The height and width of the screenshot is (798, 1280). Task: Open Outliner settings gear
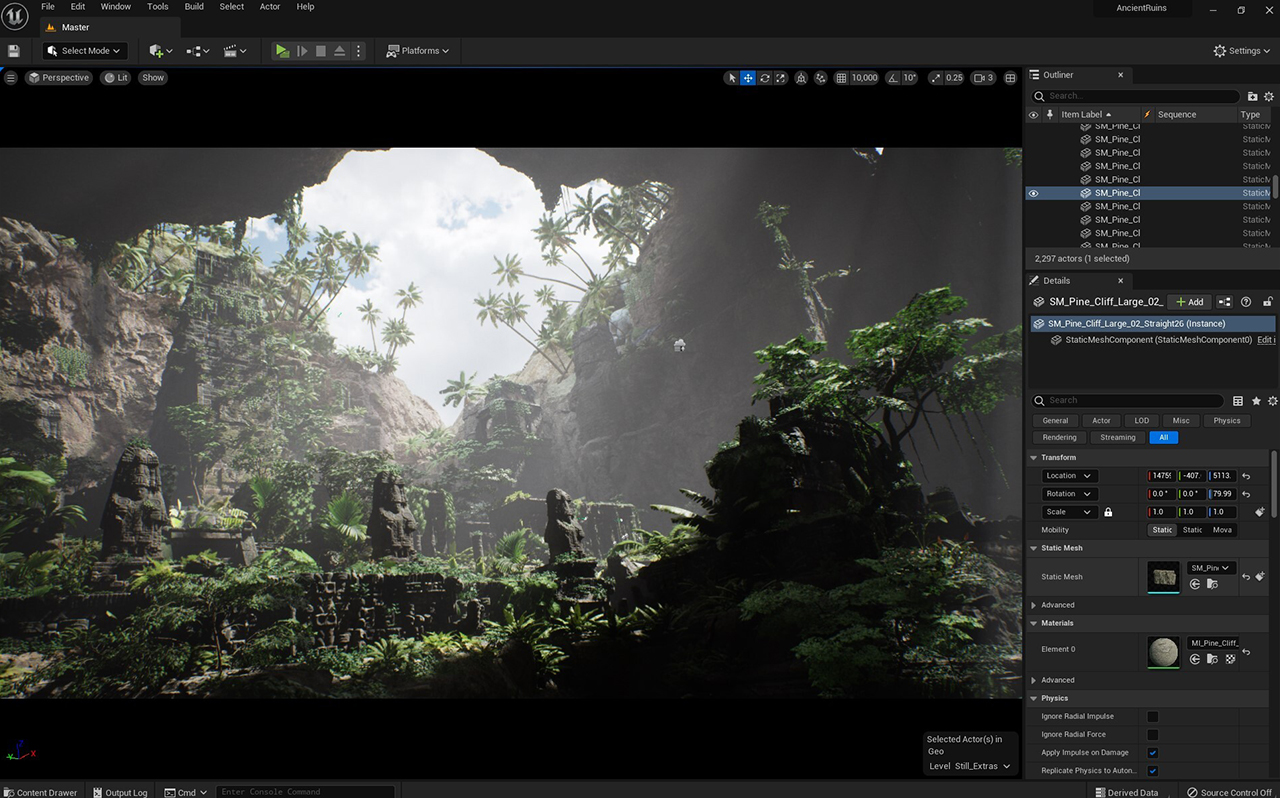(1271, 96)
